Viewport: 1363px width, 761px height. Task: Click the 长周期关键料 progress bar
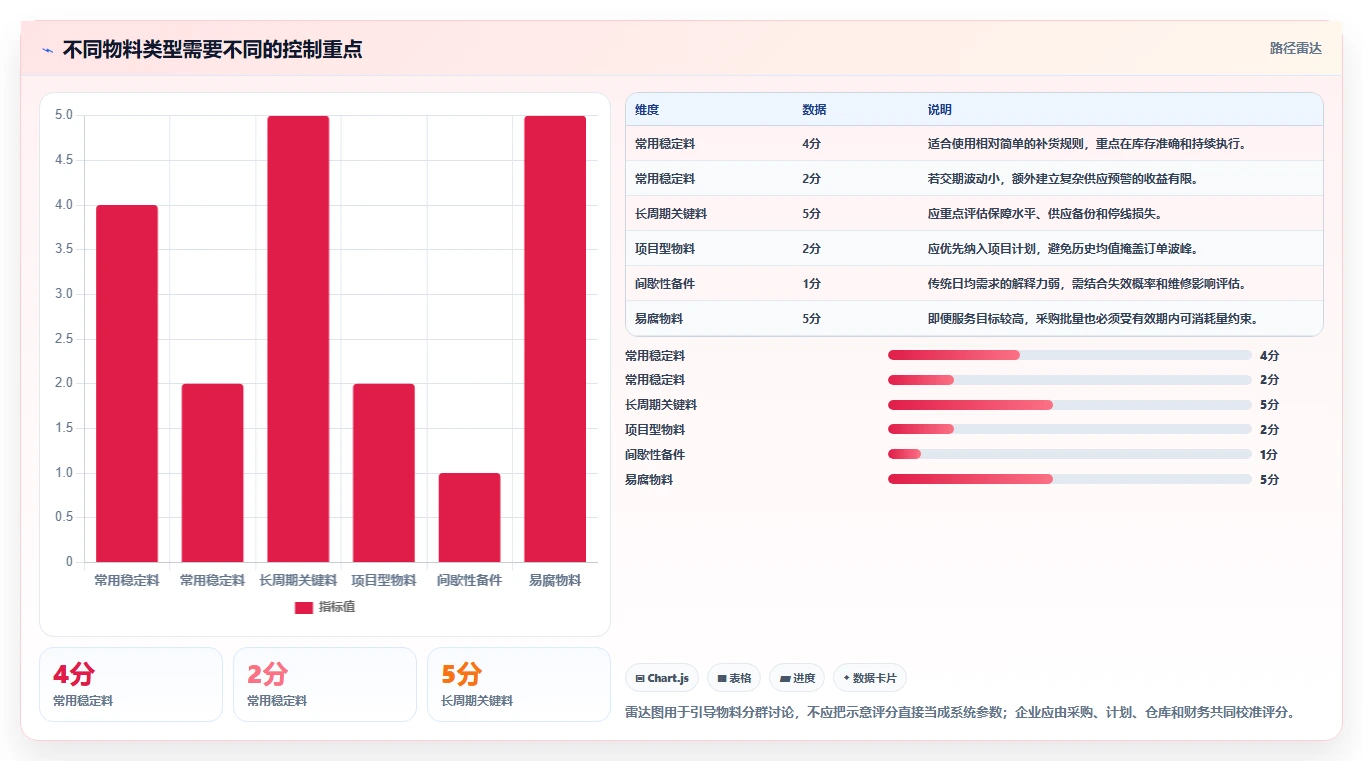point(1070,405)
